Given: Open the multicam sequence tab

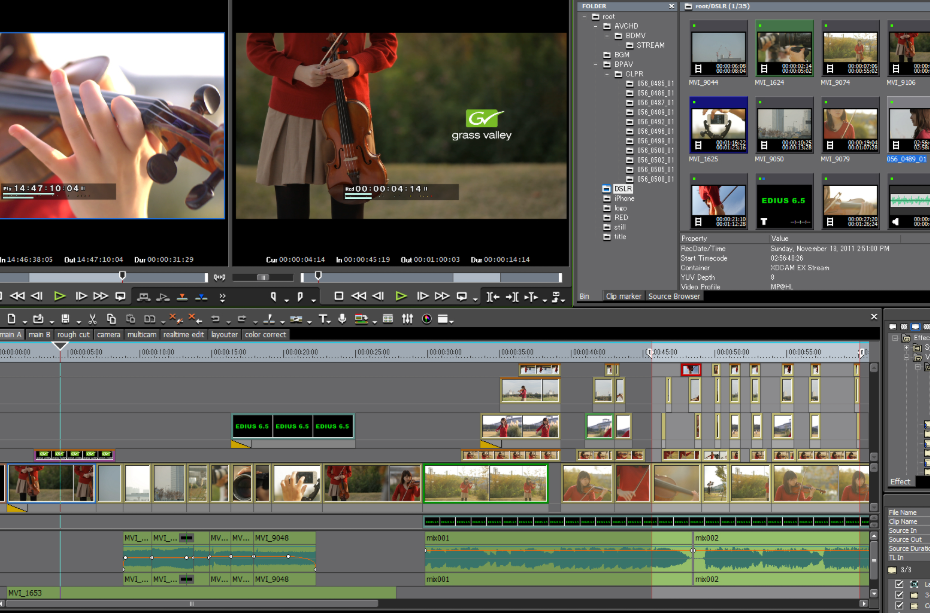Looking at the screenshot, I should click(142, 334).
